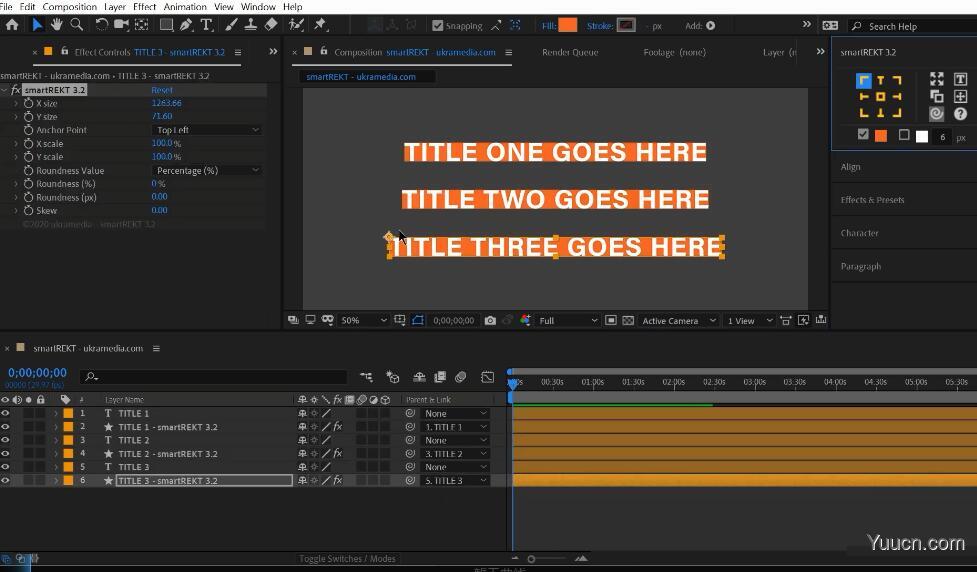Viewport: 977px width, 572px height.
Task: Open the Composition menu
Action: (69, 7)
